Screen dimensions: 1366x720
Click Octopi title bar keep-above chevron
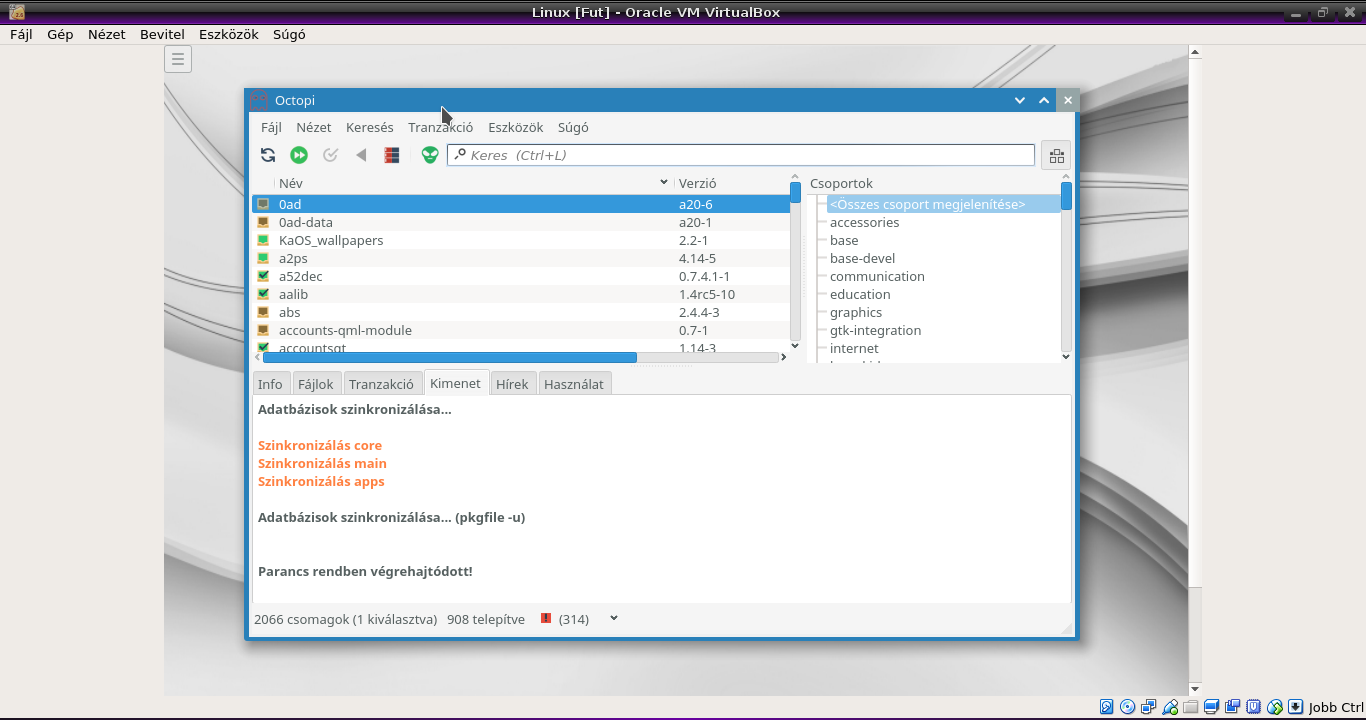point(1044,100)
